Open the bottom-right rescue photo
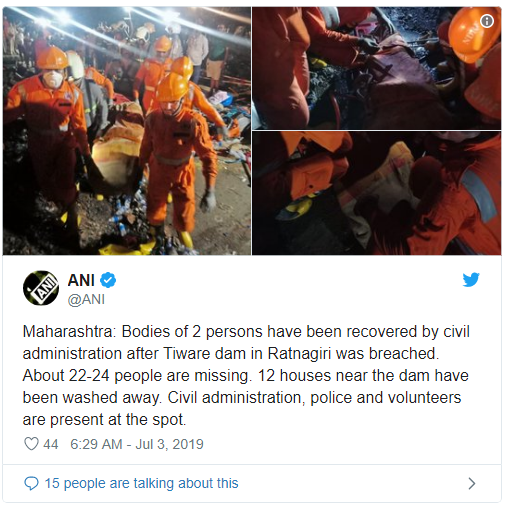Screen dimensions: 505x509 pos(376,193)
